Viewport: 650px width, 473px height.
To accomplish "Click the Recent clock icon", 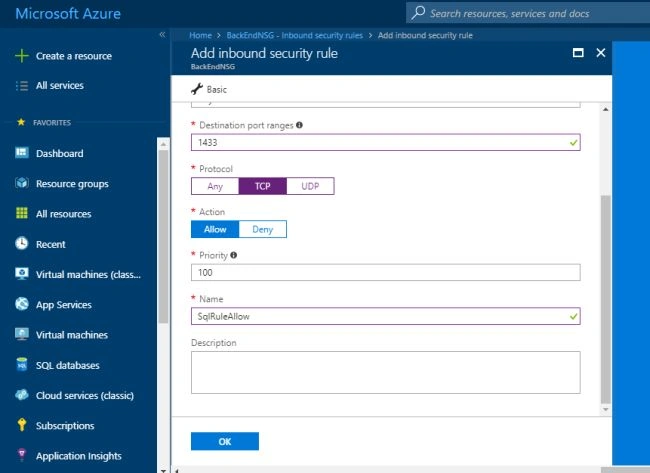I will pos(22,243).
